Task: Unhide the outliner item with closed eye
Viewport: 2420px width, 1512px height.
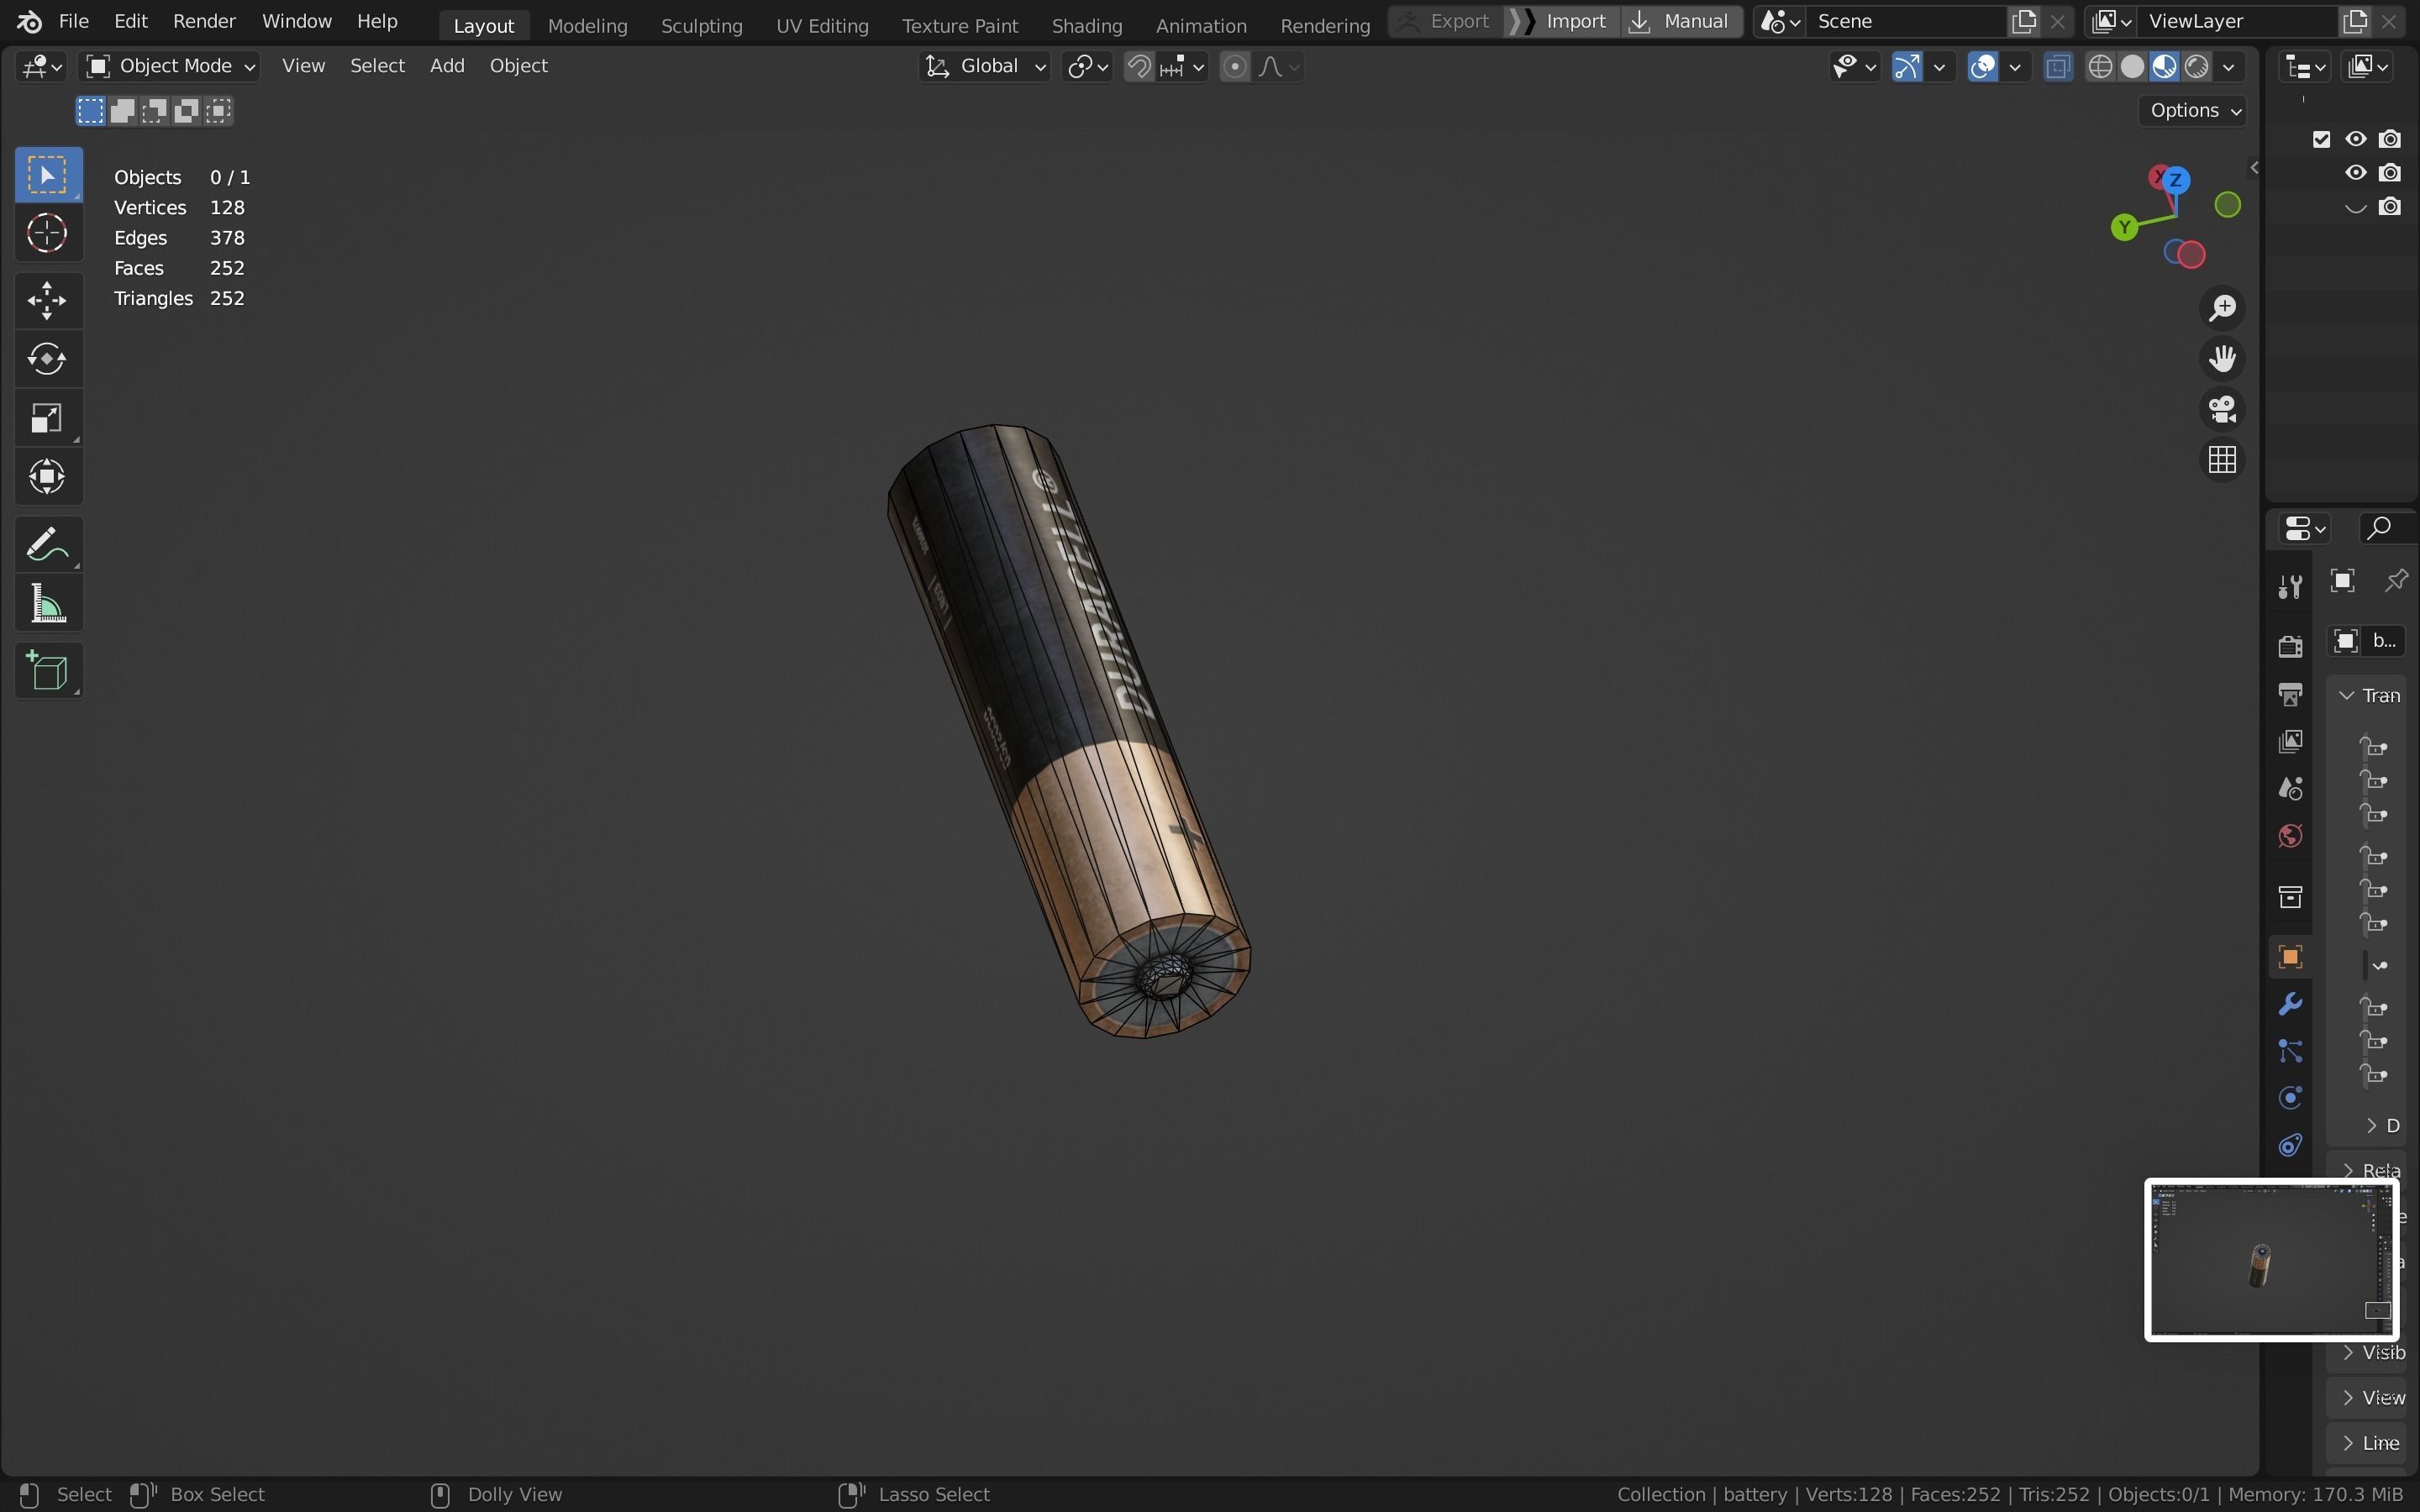Action: [2356, 207]
